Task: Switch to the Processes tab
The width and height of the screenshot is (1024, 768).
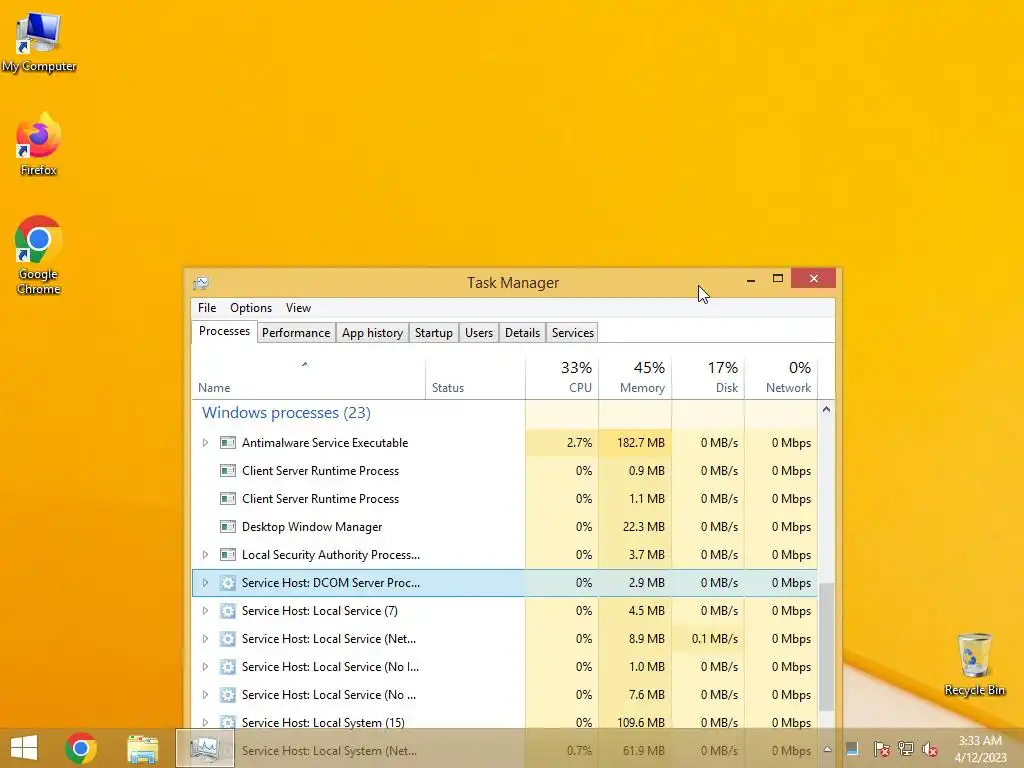Action: 224,332
